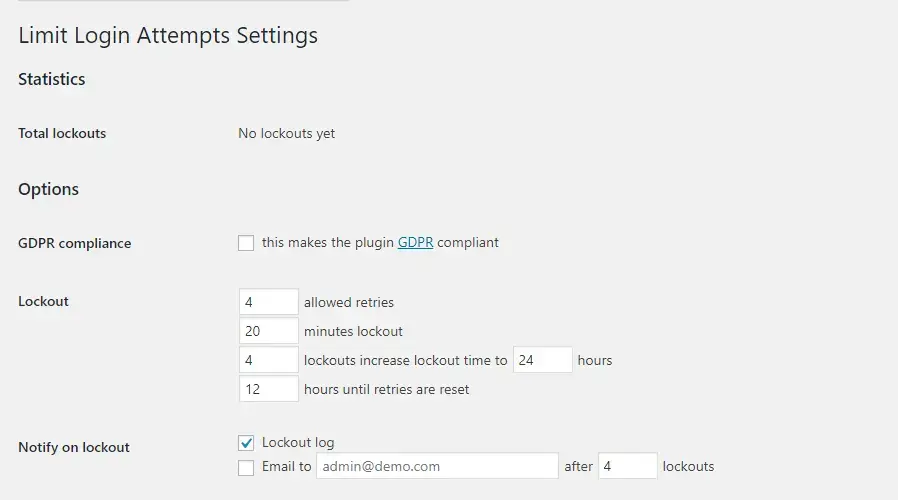Click the Lockout log label text
Image resolution: width=898 pixels, height=500 pixels.
298,442
